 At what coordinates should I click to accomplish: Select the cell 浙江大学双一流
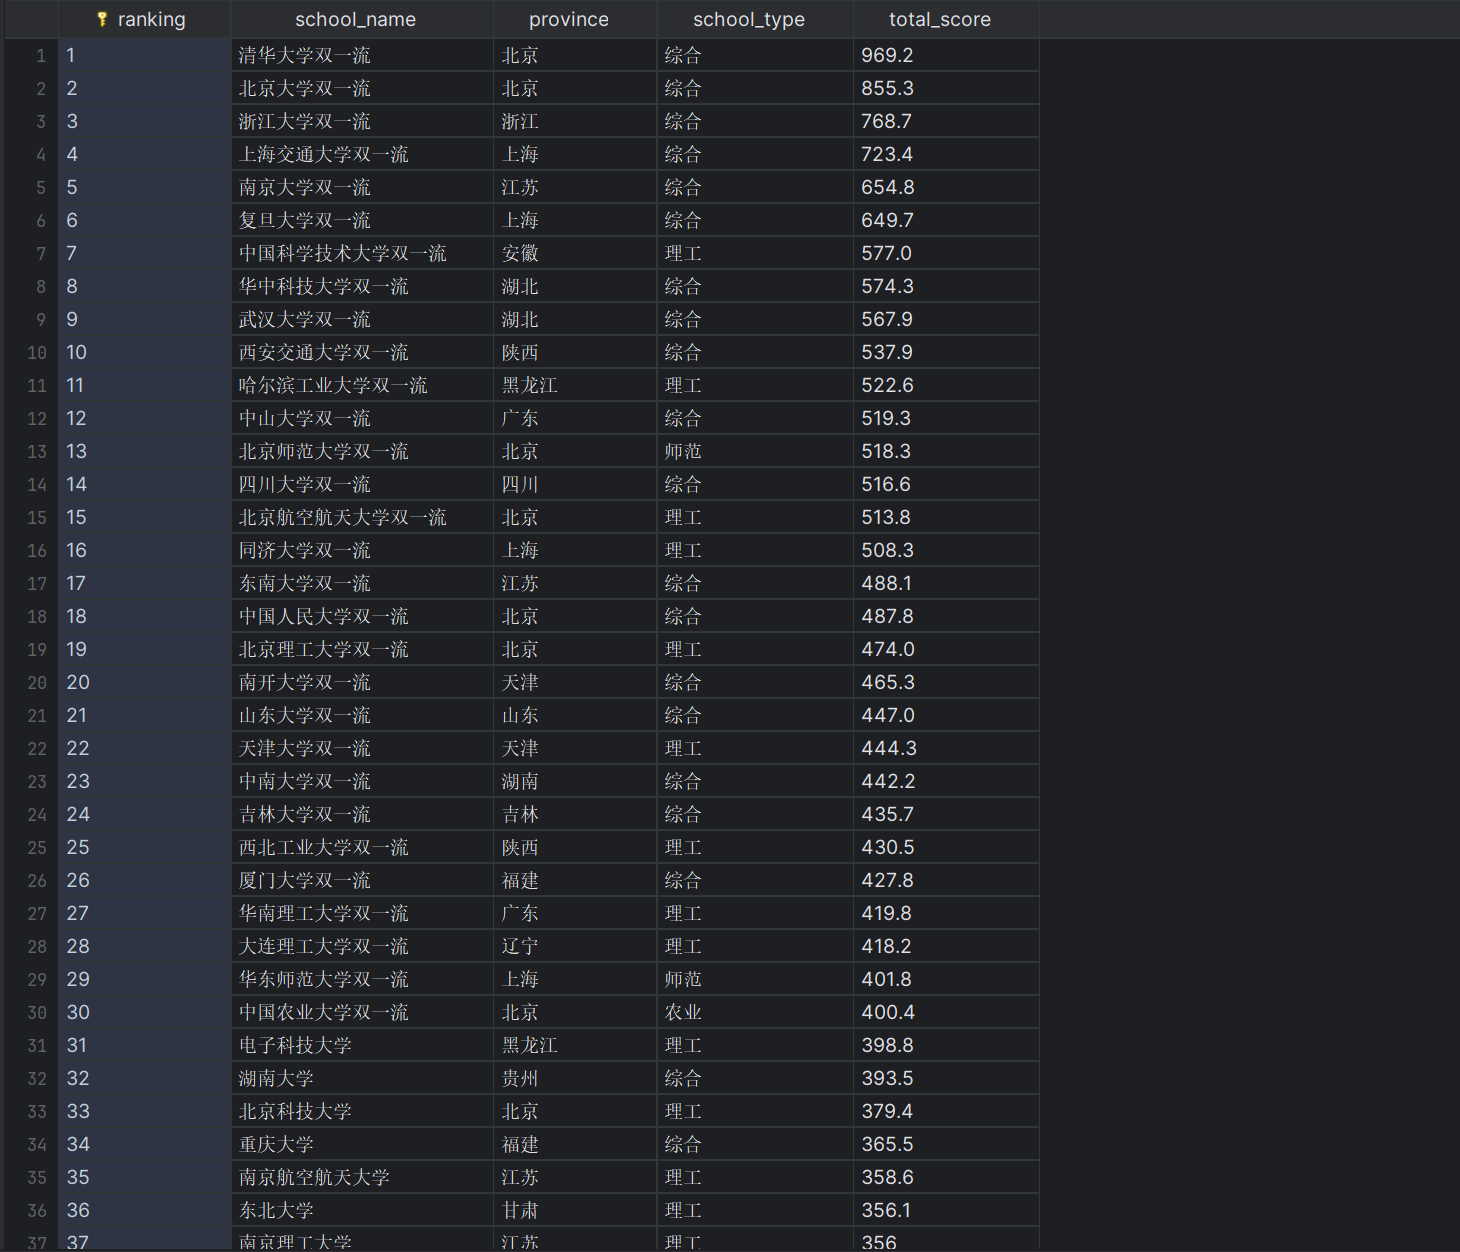click(362, 121)
